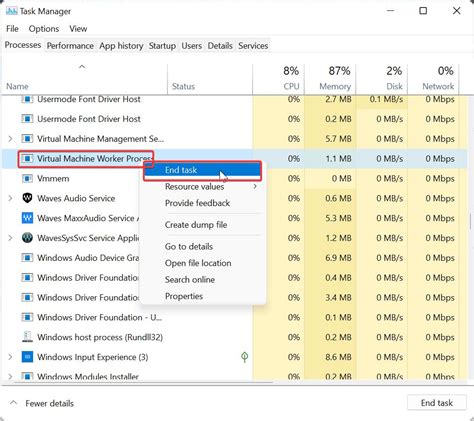Open the View menu

(x=78, y=29)
